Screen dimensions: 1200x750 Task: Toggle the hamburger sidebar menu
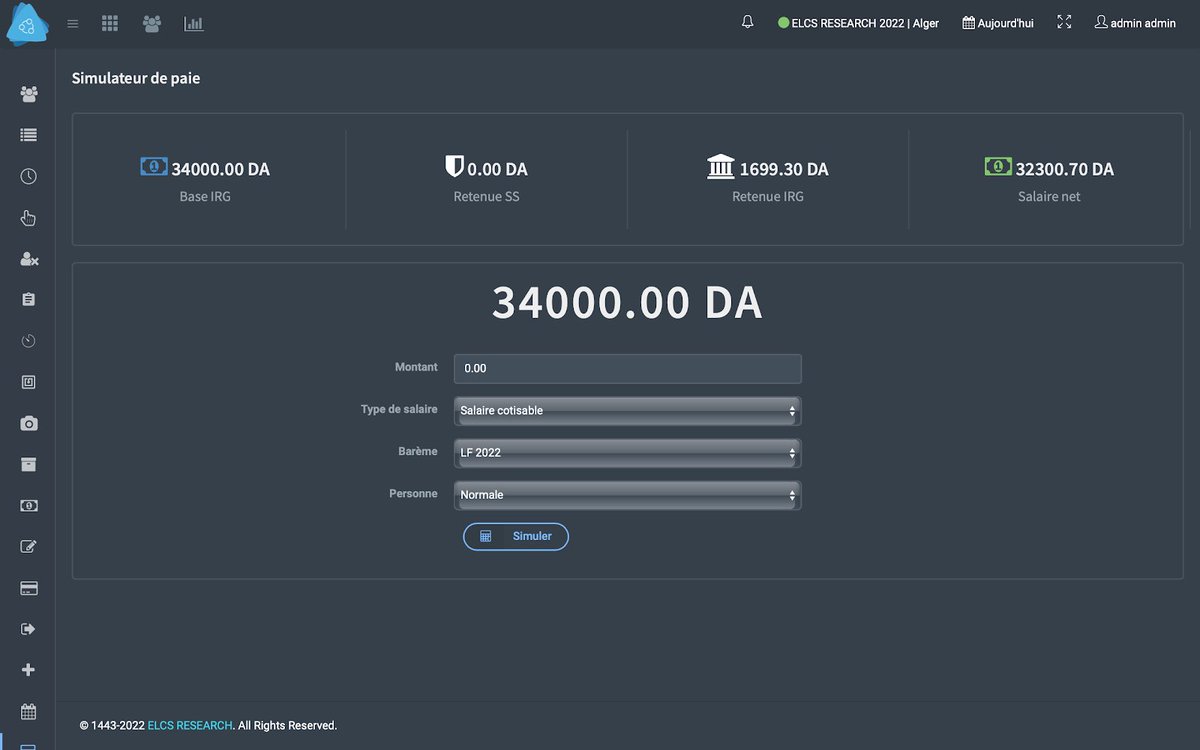coord(73,23)
